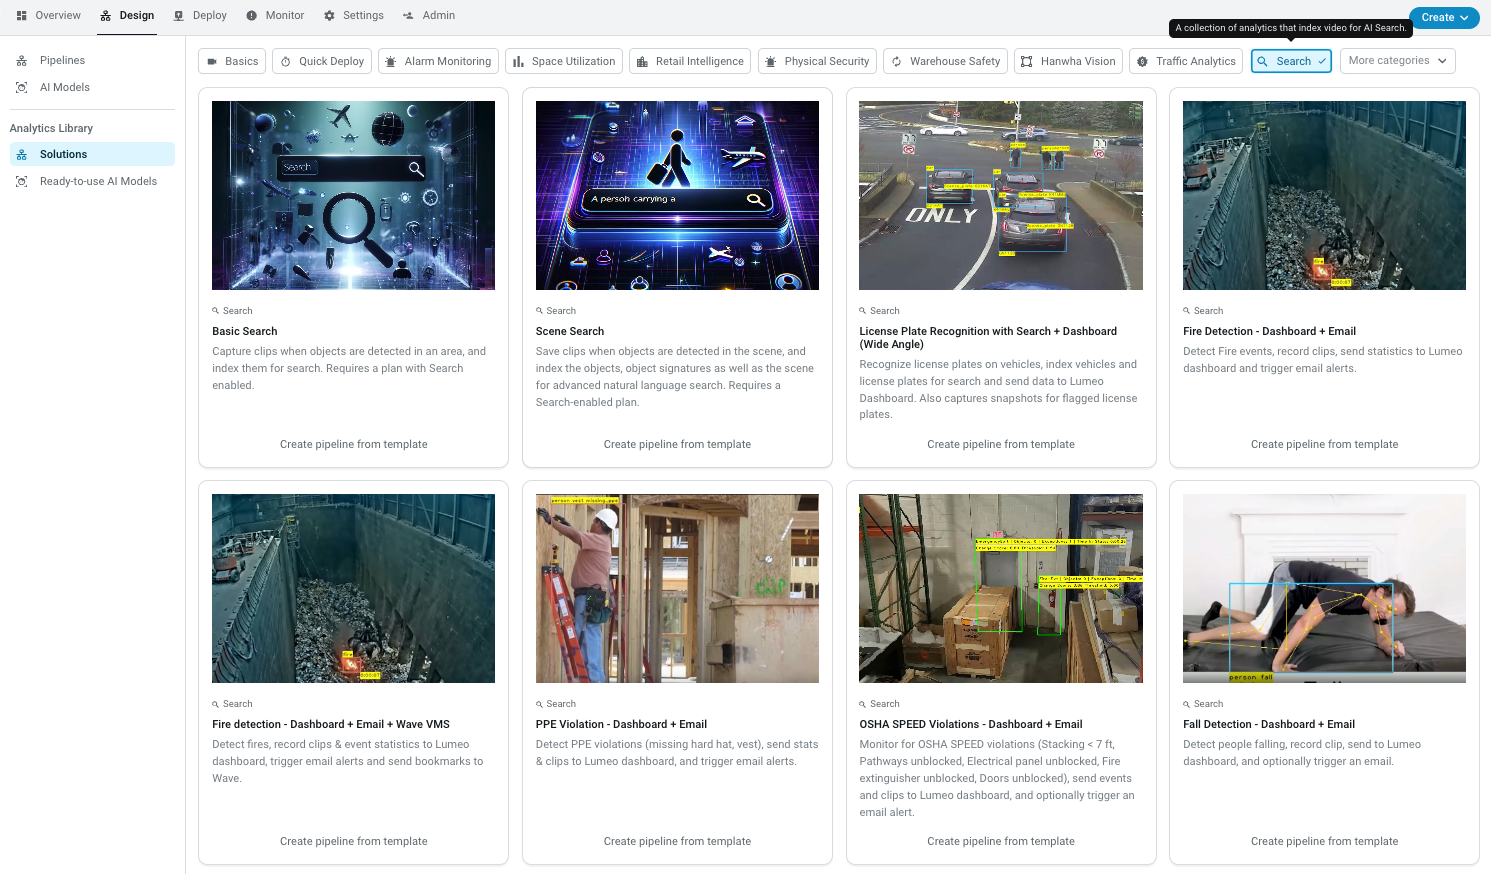Image resolution: width=1491 pixels, height=874 pixels.
Task: Click the Retail Intelligence store icon
Action: tap(642, 62)
